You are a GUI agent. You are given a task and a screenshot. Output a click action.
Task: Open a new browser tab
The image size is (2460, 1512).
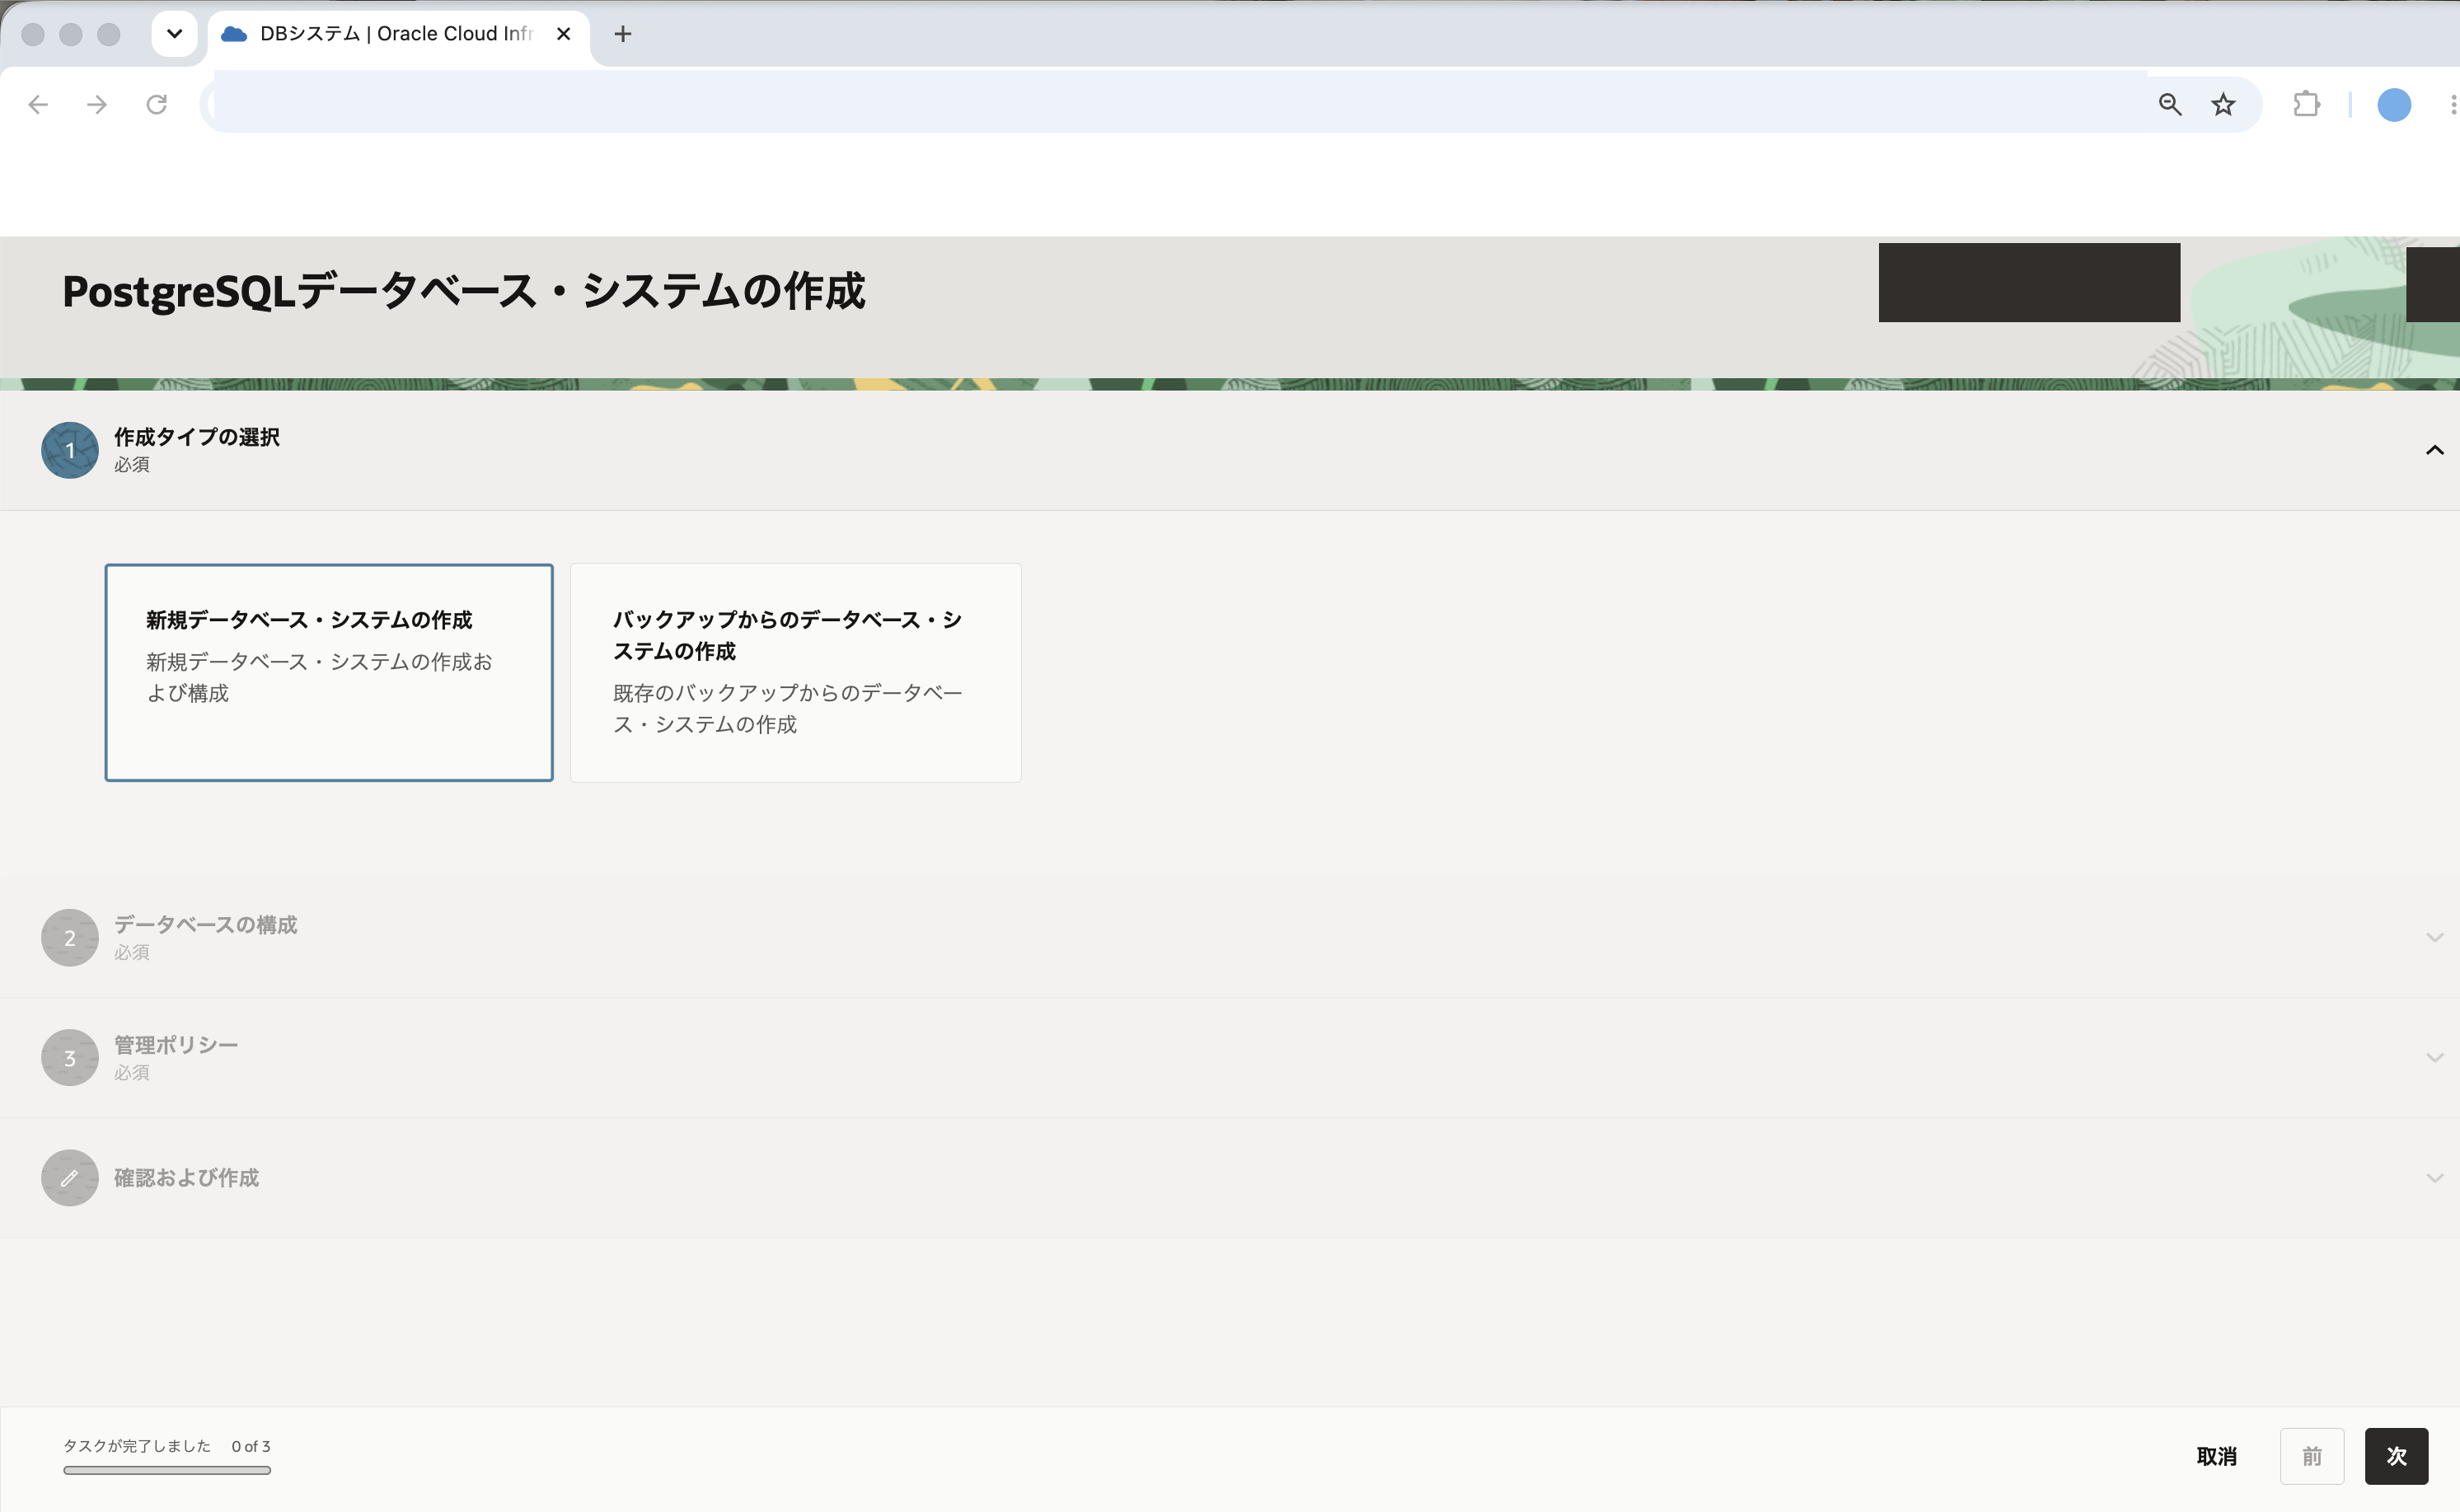click(x=622, y=34)
